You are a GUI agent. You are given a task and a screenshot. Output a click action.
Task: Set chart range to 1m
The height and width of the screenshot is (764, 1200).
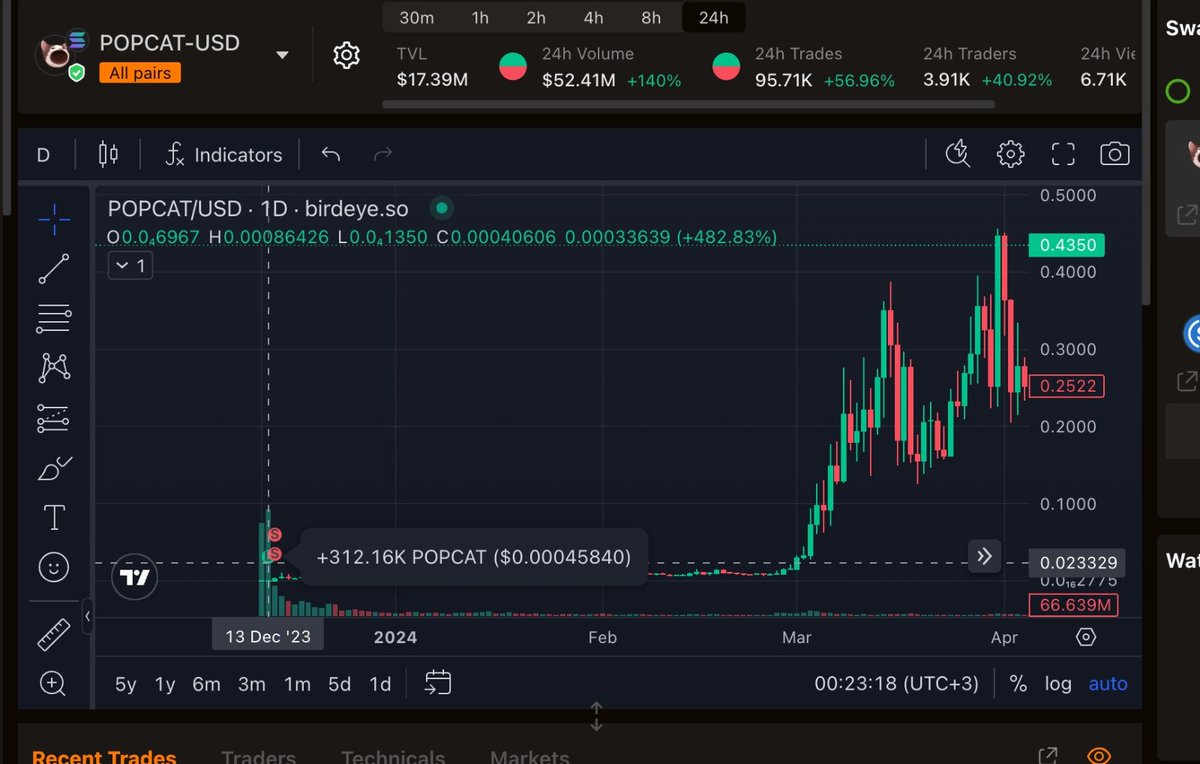pyautogui.click(x=297, y=684)
